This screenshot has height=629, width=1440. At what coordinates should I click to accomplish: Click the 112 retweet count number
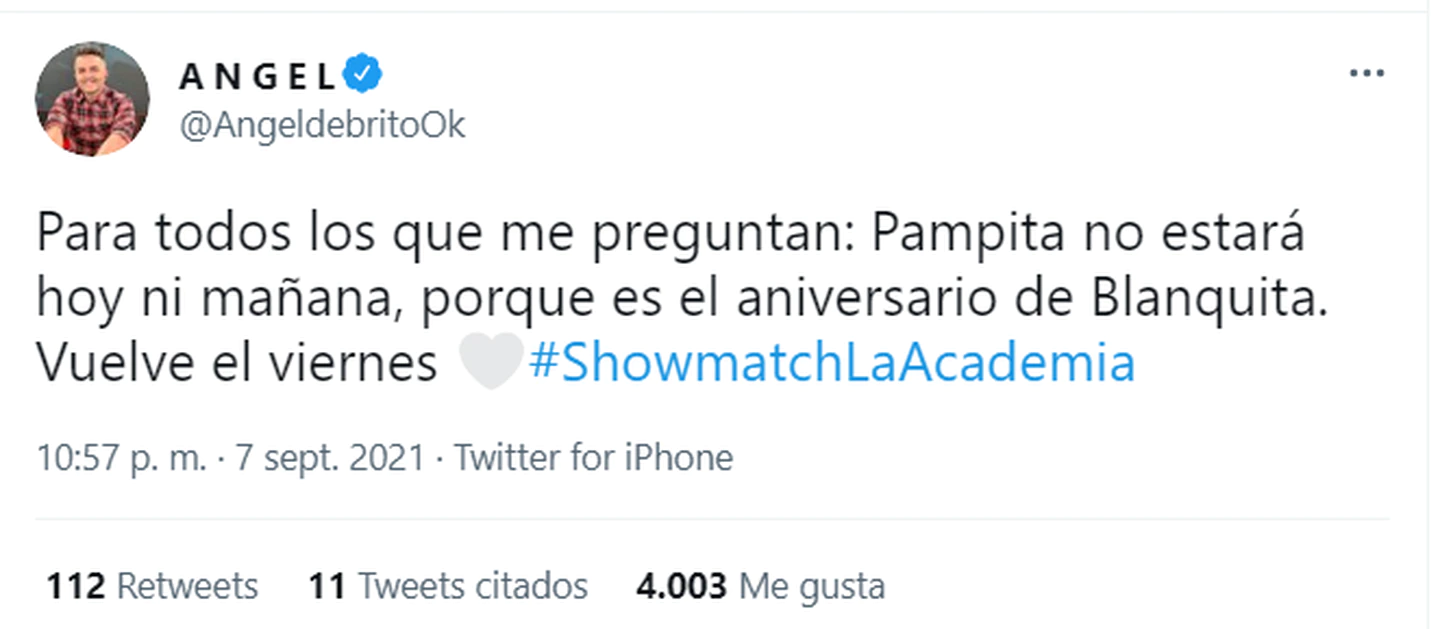[76, 585]
